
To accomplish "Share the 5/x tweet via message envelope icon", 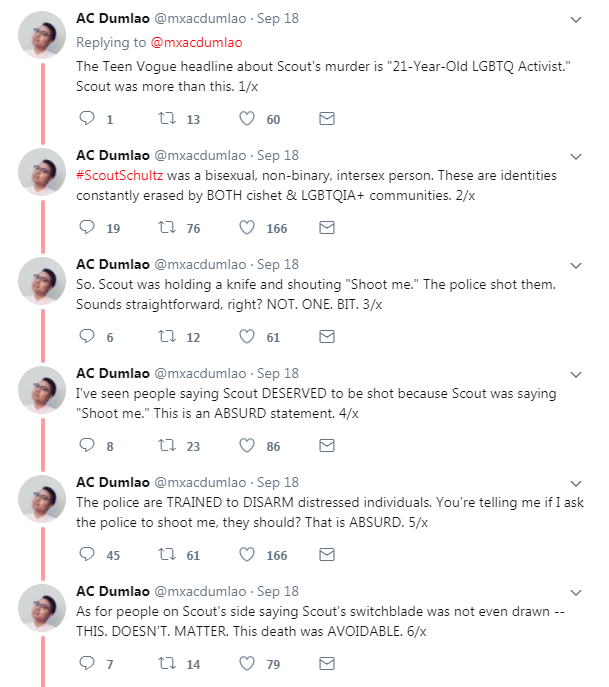I will click(327, 554).
